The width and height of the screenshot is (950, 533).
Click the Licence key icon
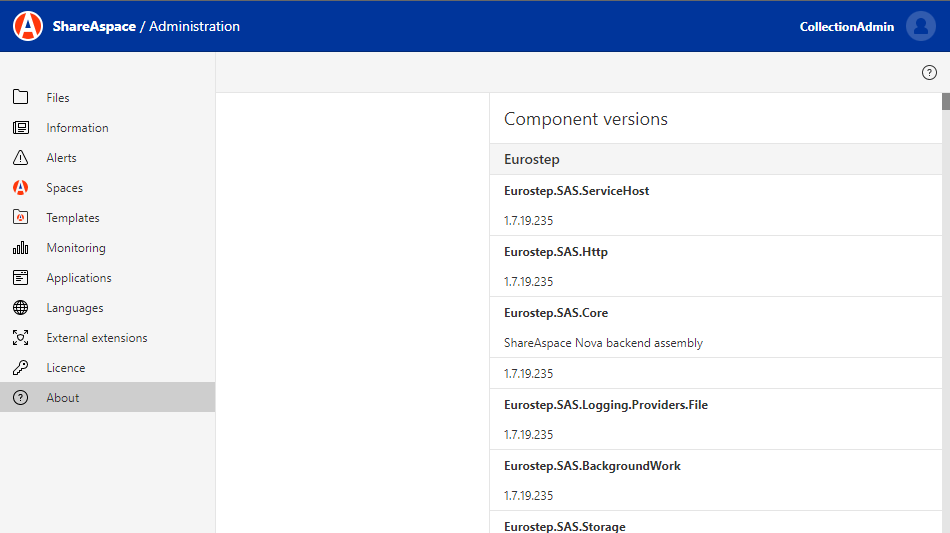tap(20, 367)
